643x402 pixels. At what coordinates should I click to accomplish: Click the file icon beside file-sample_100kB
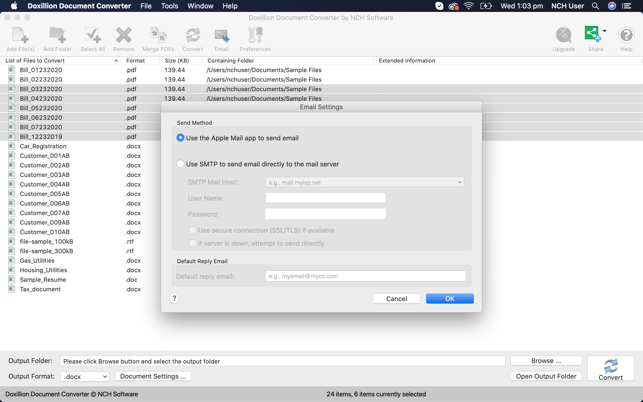[11, 241]
